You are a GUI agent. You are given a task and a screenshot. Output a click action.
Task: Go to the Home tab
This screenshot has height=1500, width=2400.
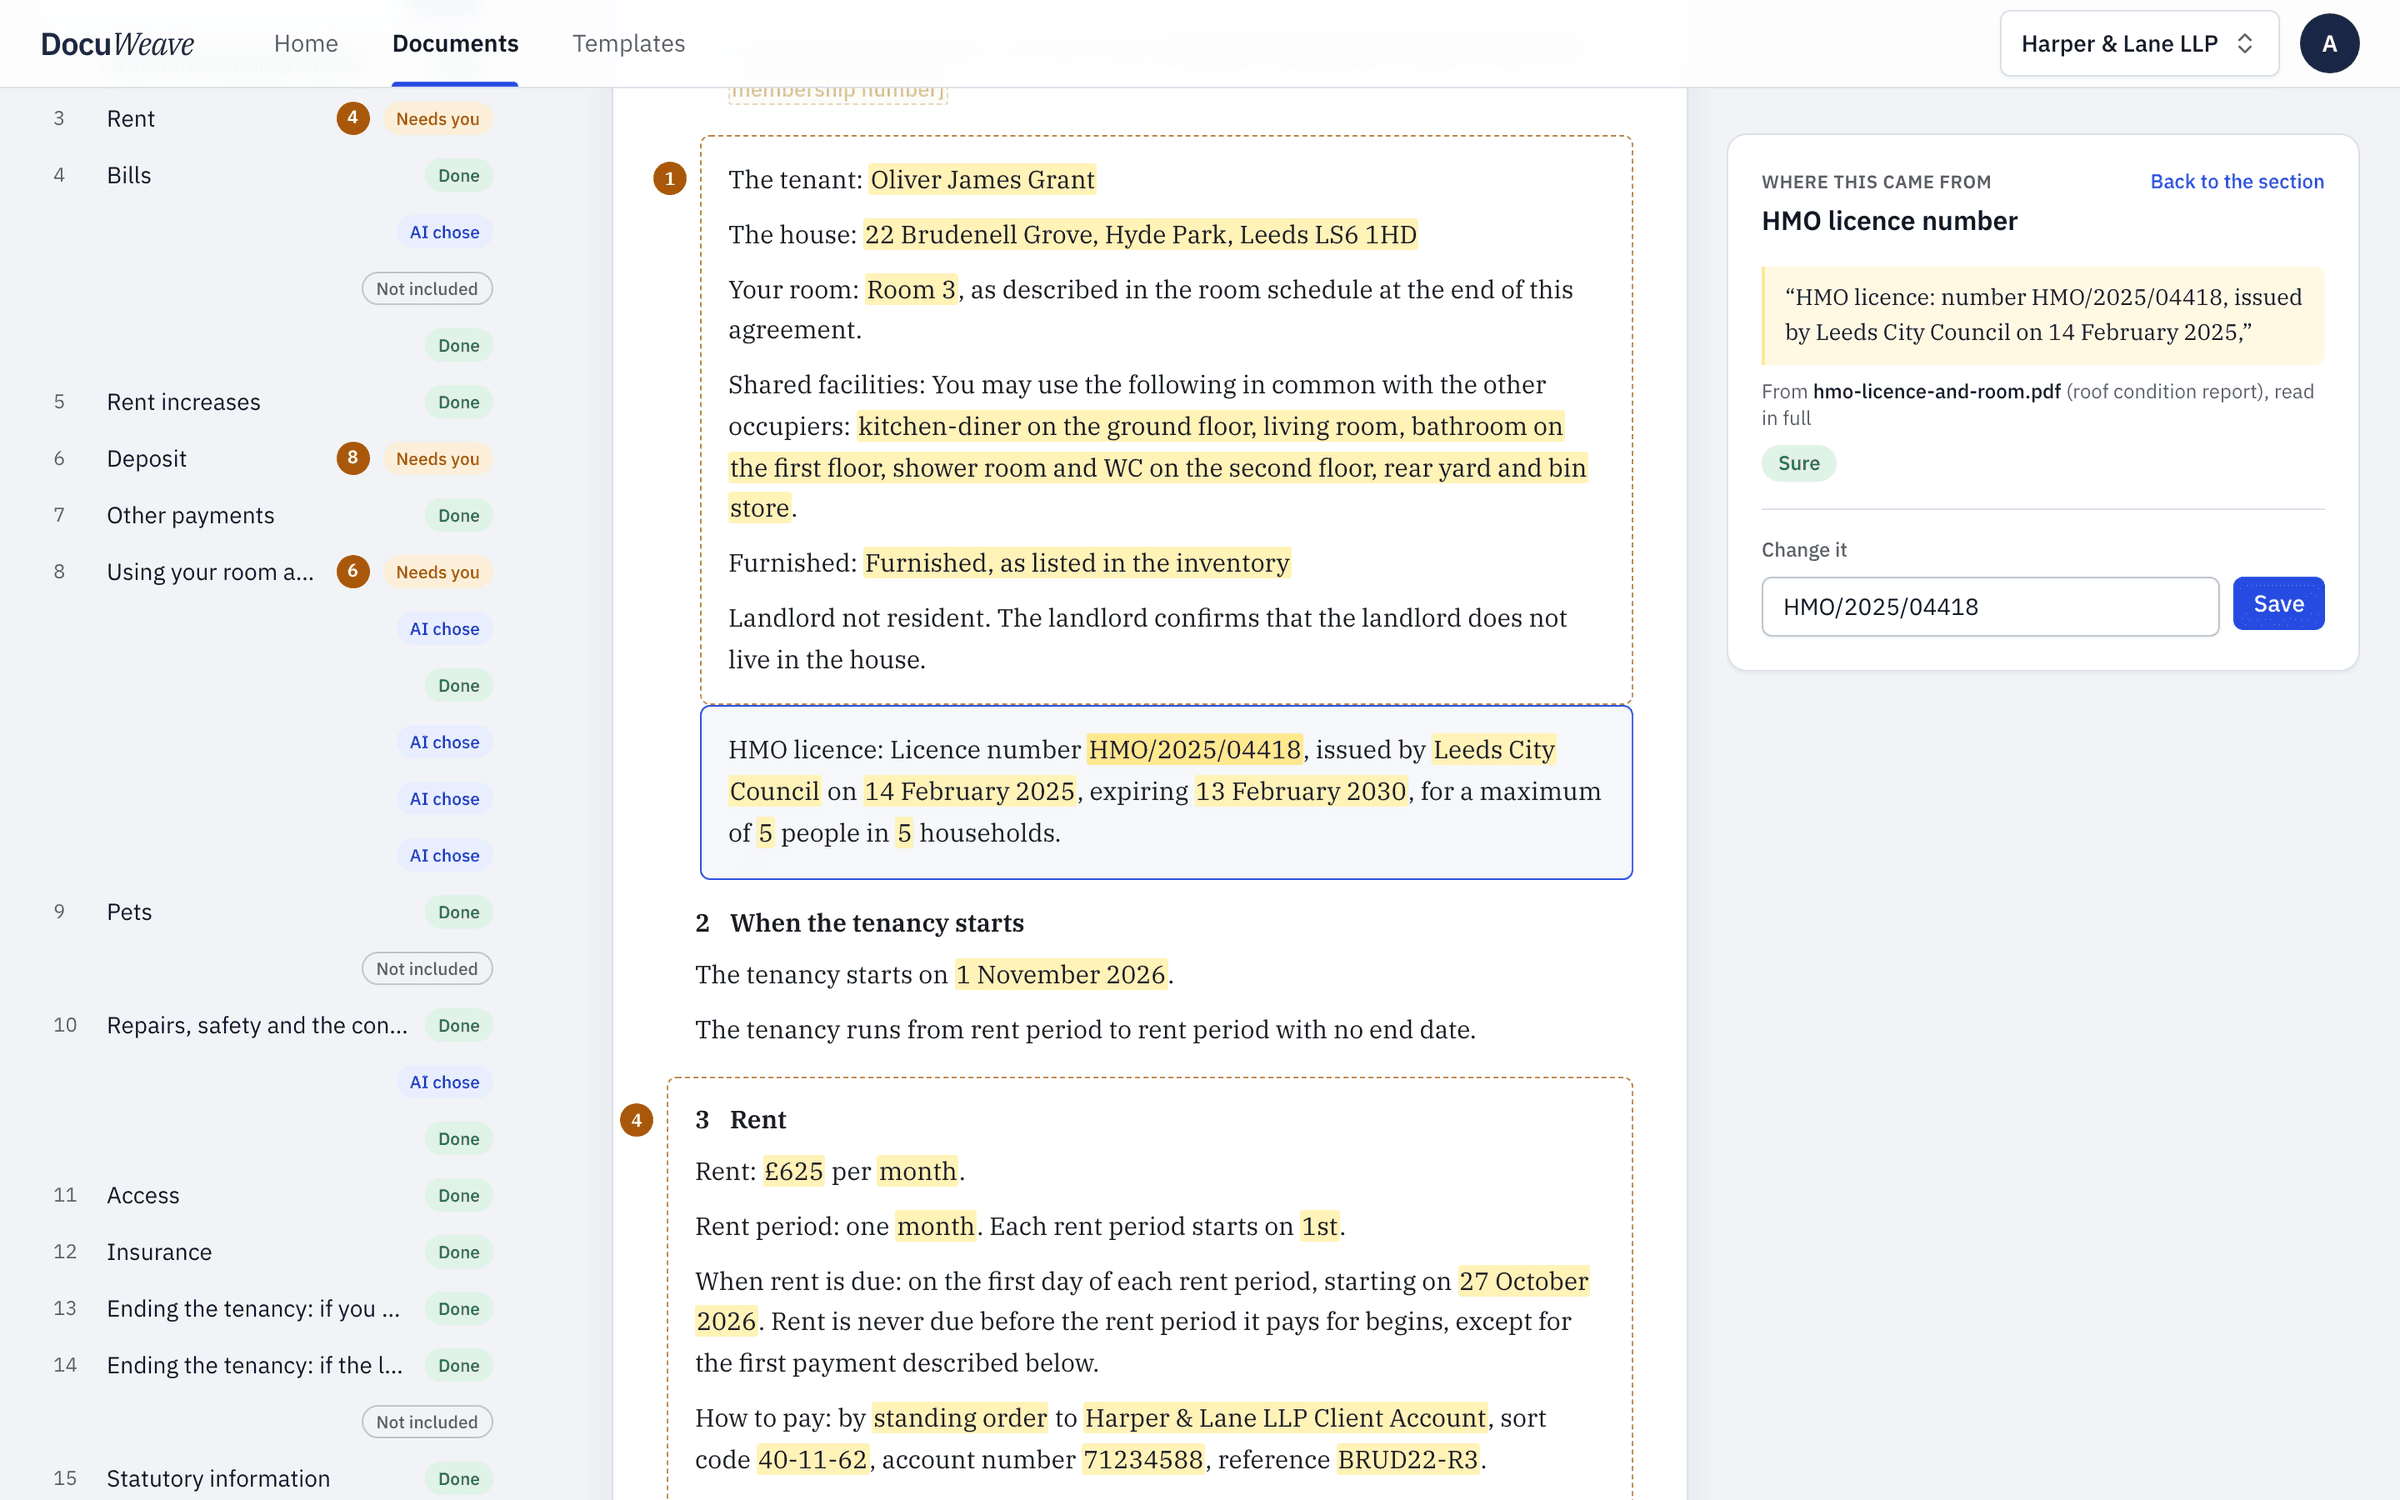pos(306,43)
